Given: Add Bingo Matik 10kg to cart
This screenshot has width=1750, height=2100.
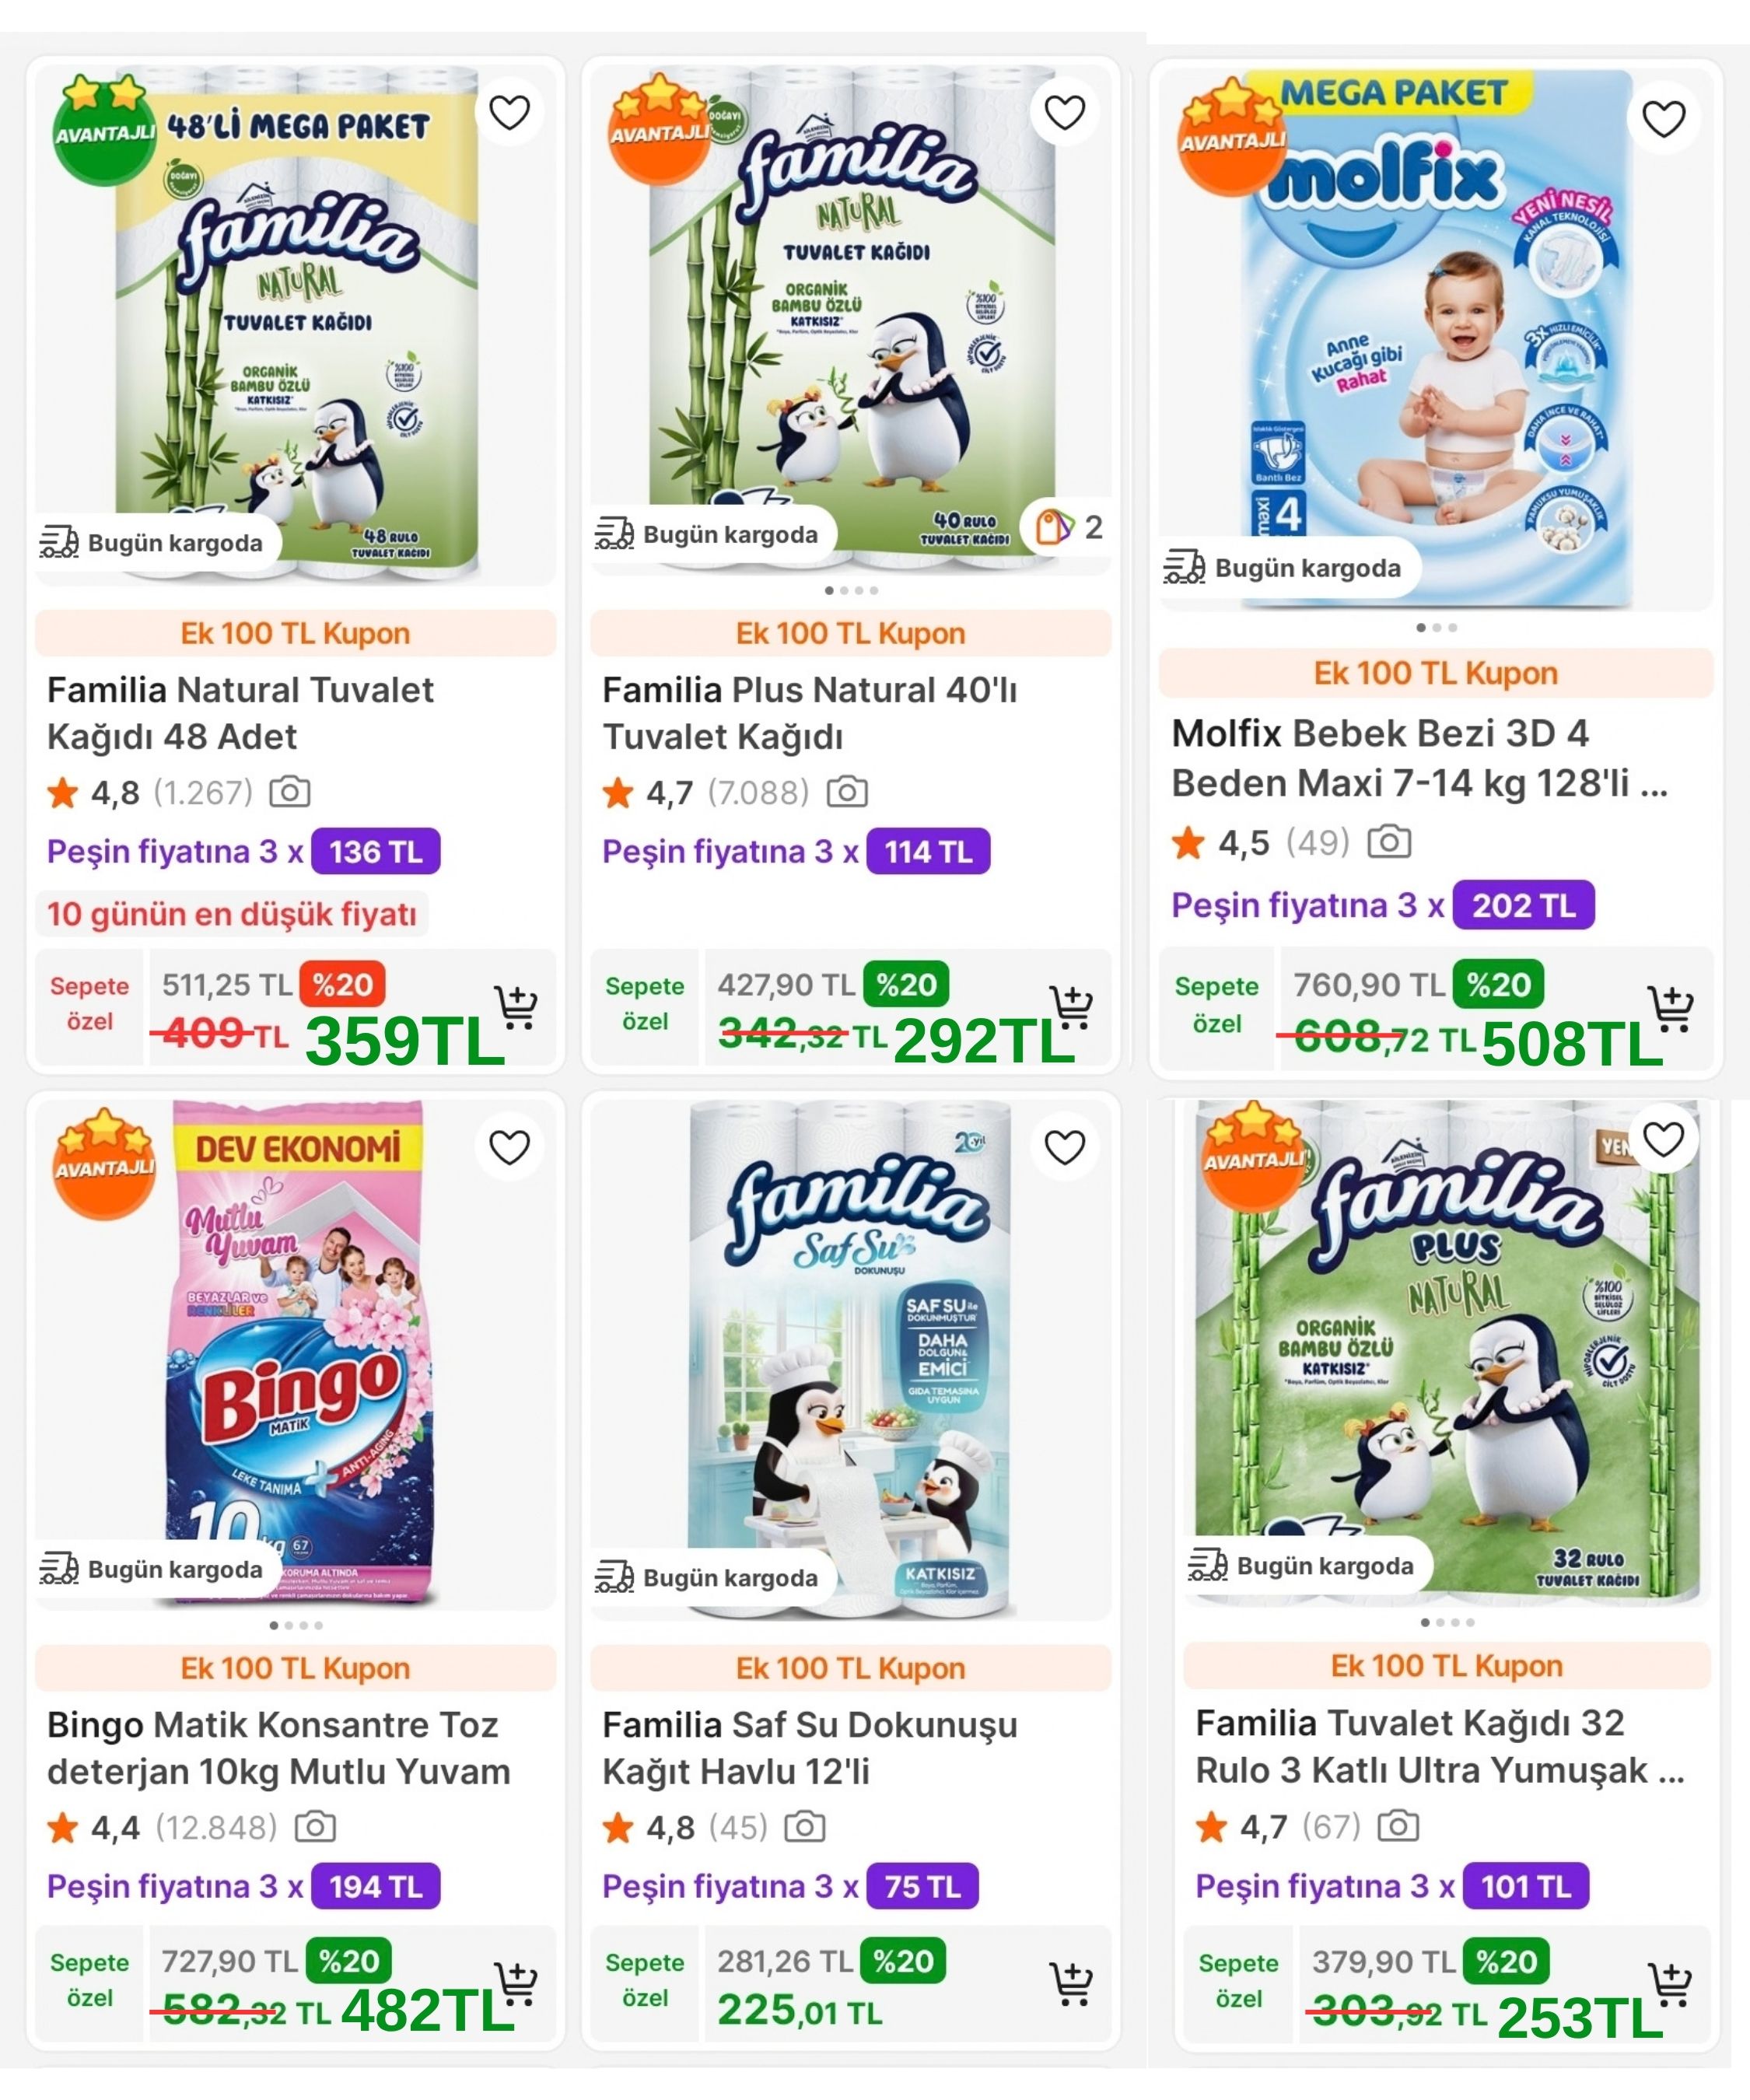Looking at the screenshot, I should 516,1983.
